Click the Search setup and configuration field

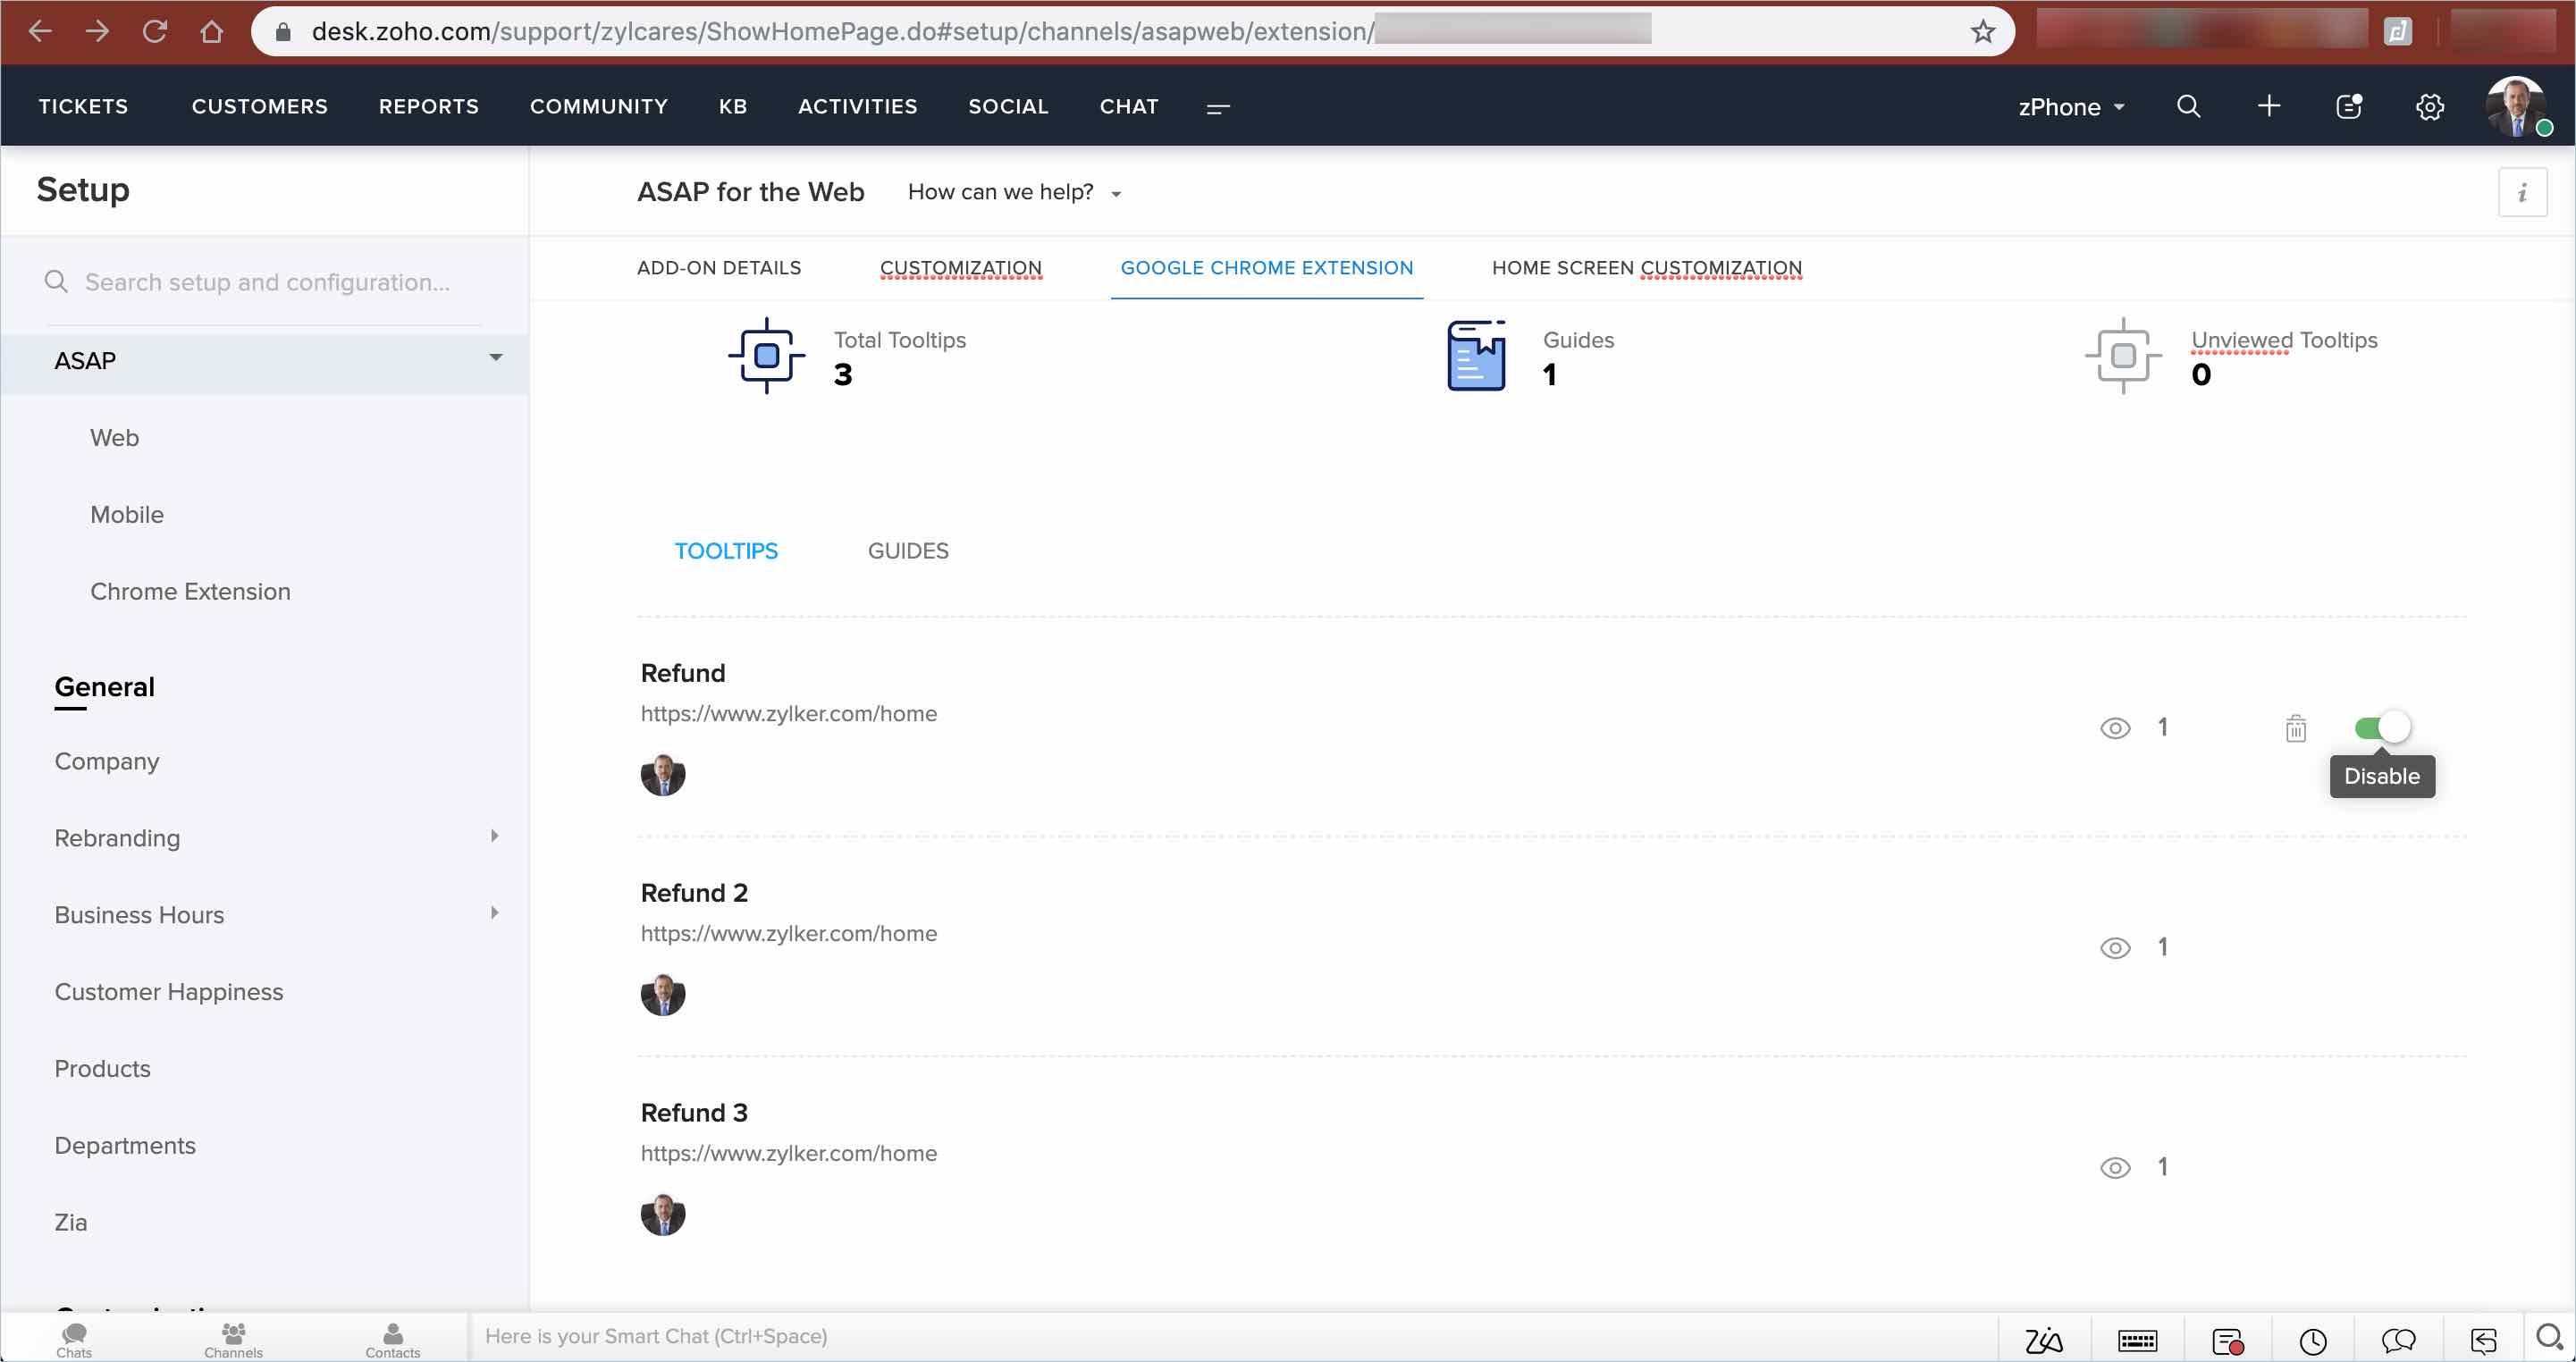(x=267, y=282)
